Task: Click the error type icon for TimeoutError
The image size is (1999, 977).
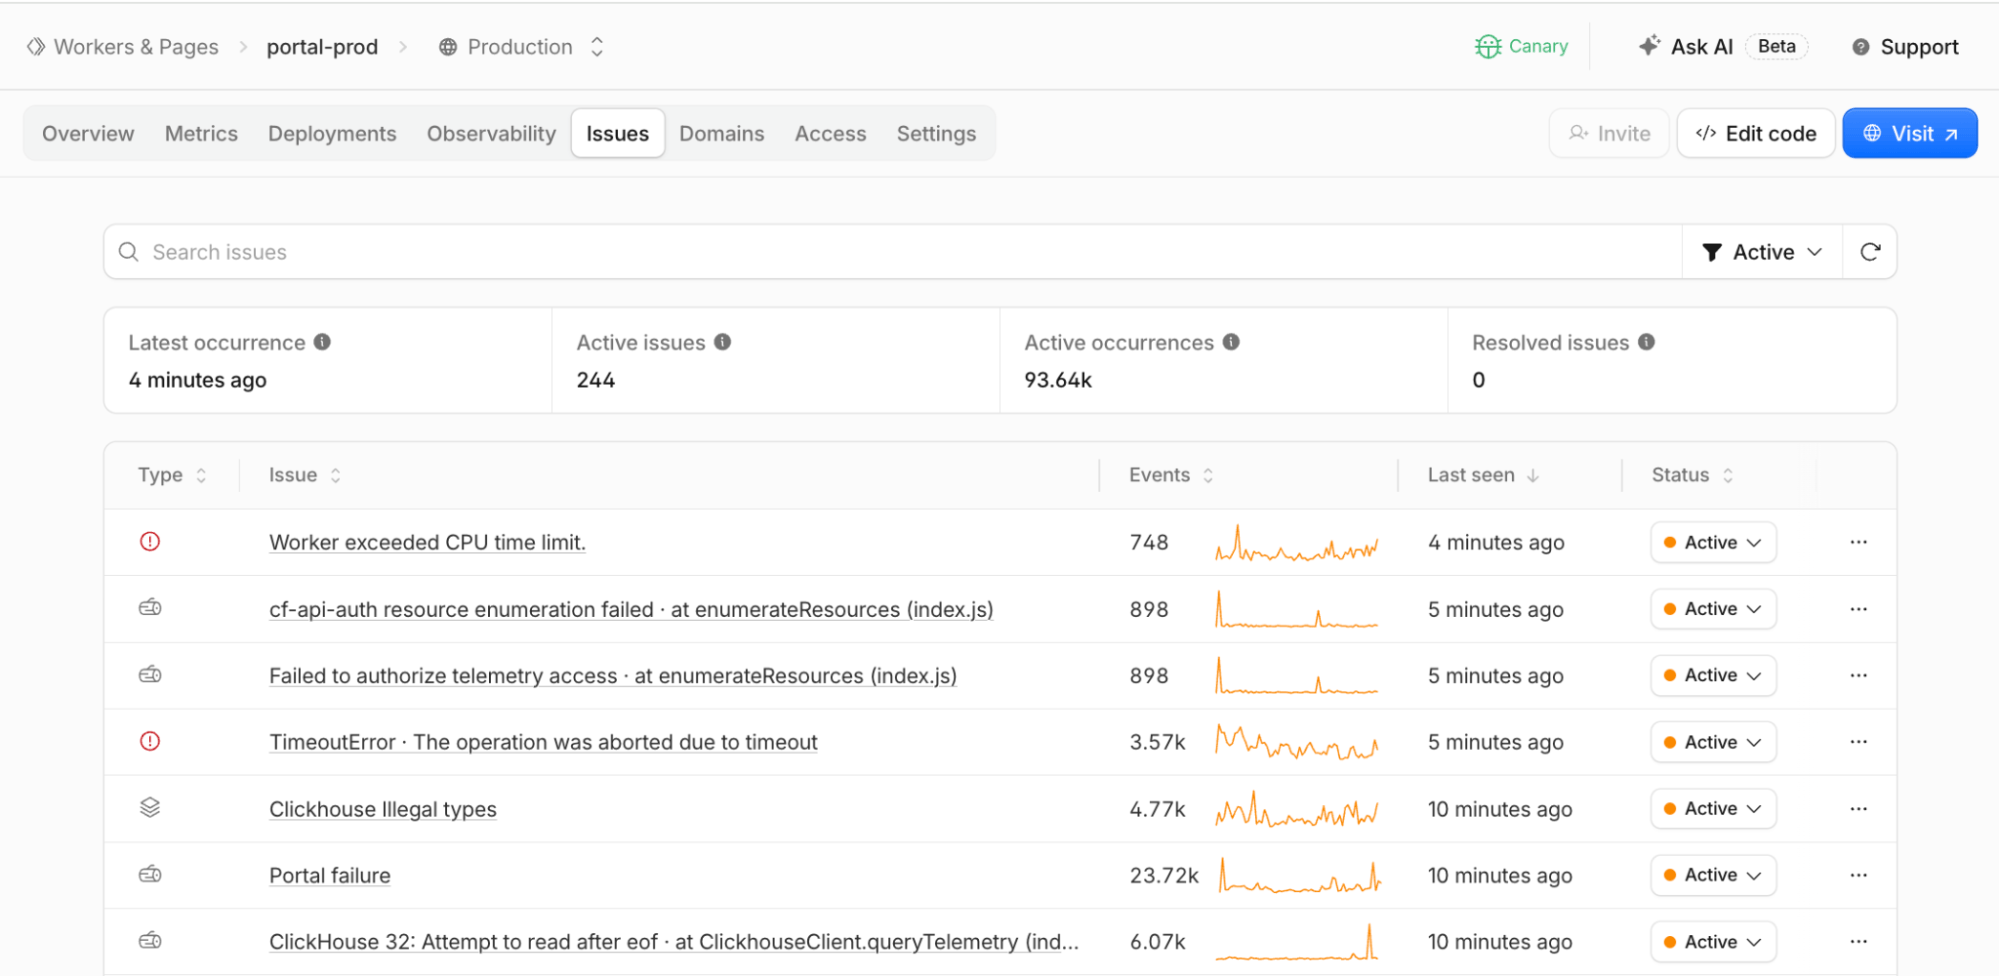Action: click(150, 741)
